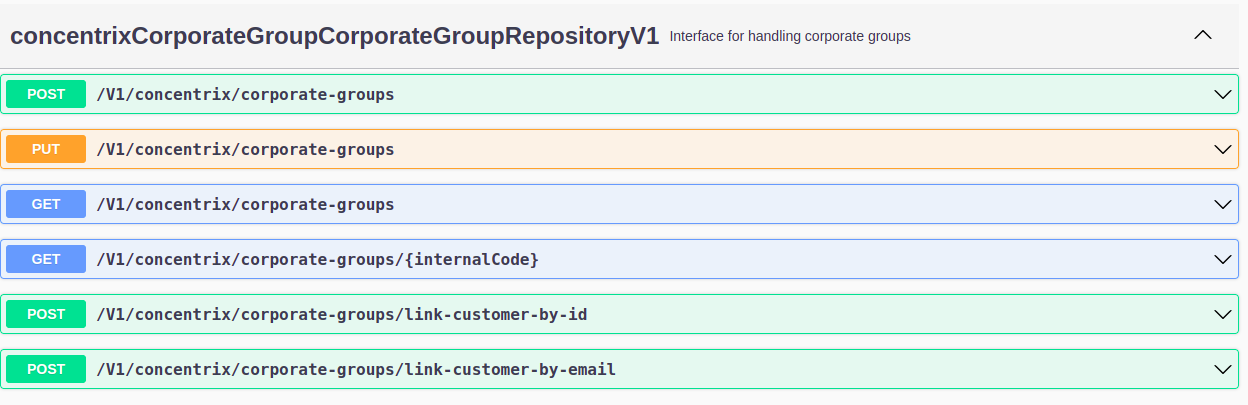This screenshot has width=1248, height=405.
Task: Expand chevron on GET corporate-groups row
Action: tap(1222, 204)
